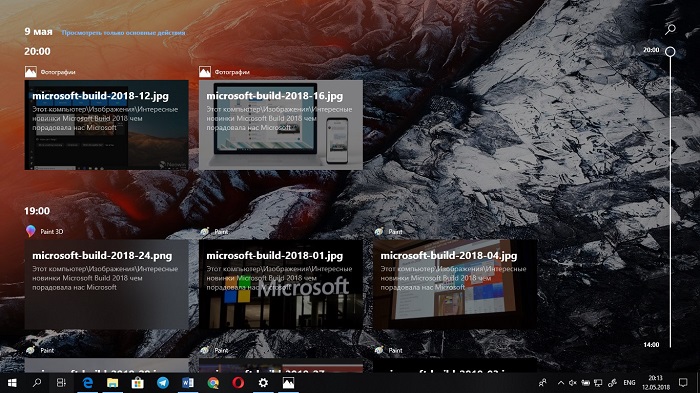Click the show only top activities link
The width and height of the screenshot is (700, 393).
[x=123, y=33]
